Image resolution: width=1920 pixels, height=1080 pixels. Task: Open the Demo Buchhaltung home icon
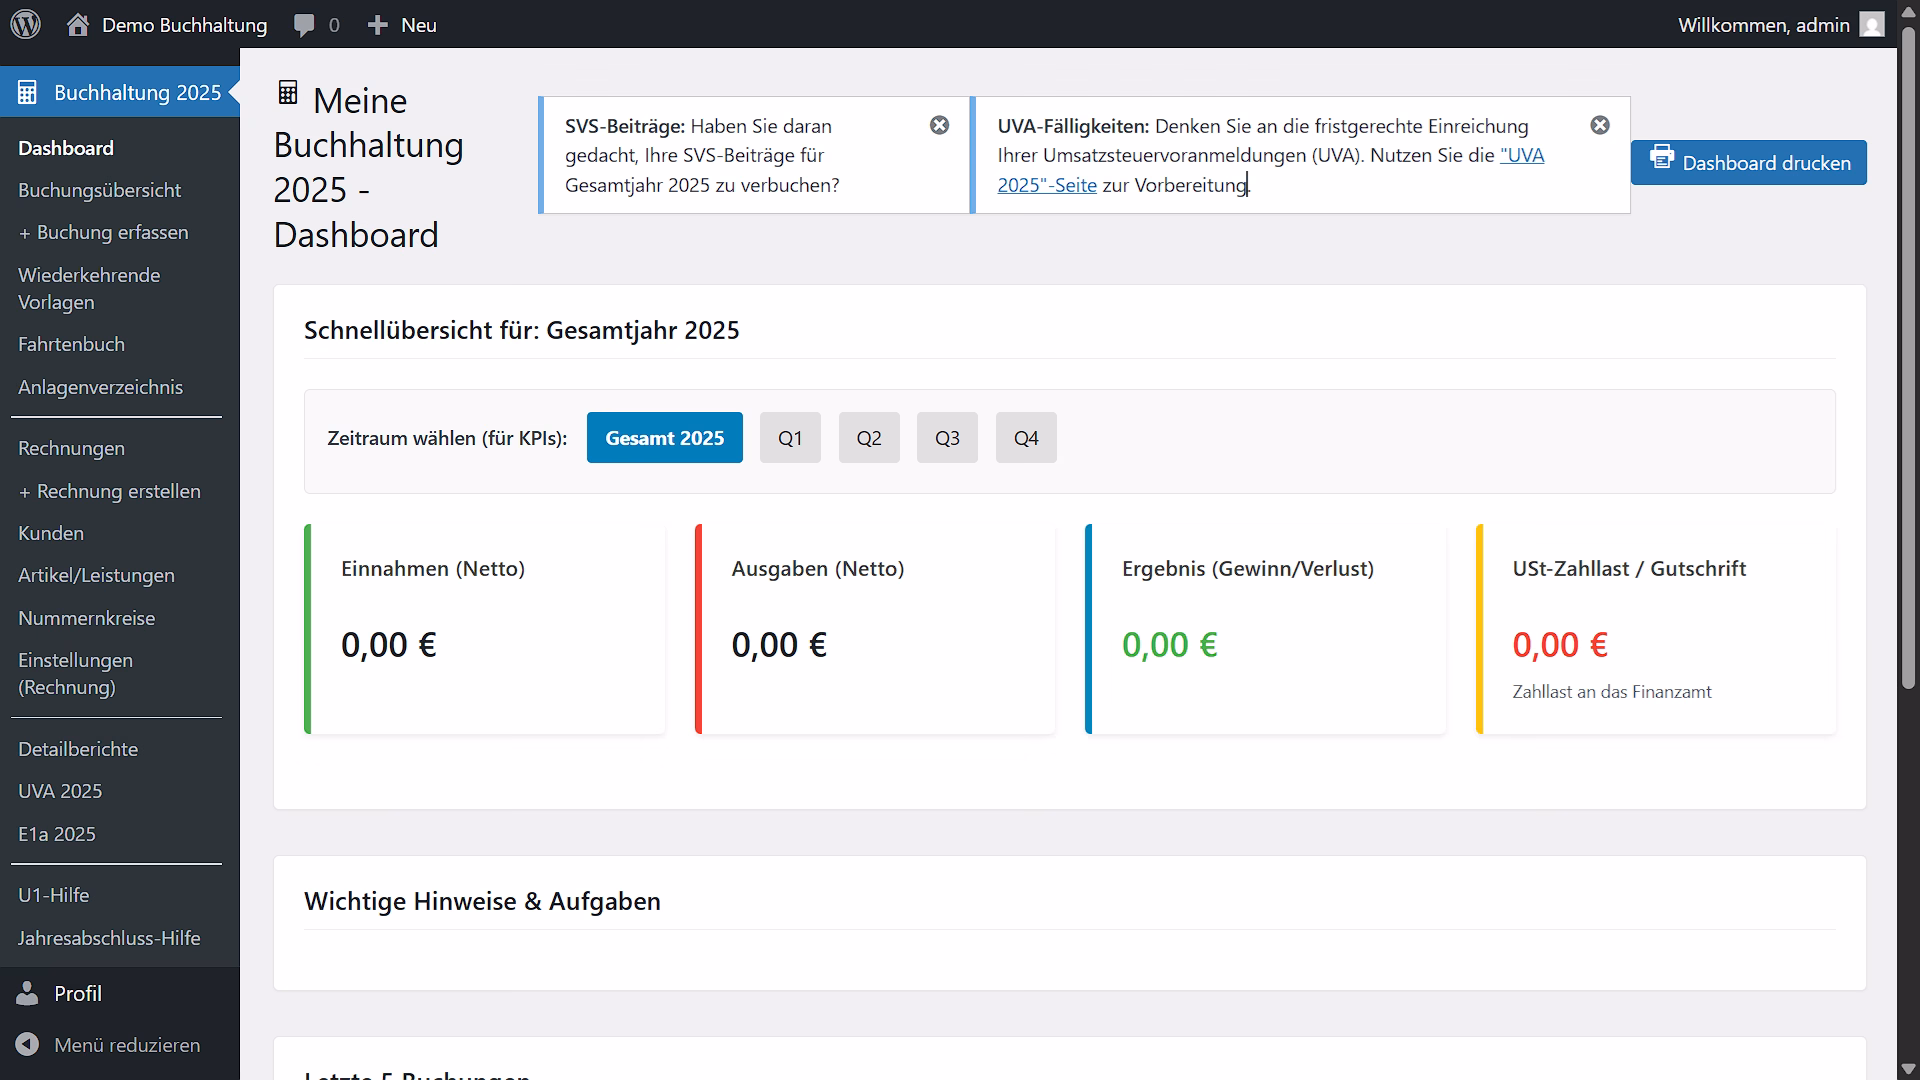tap(78, 25)
